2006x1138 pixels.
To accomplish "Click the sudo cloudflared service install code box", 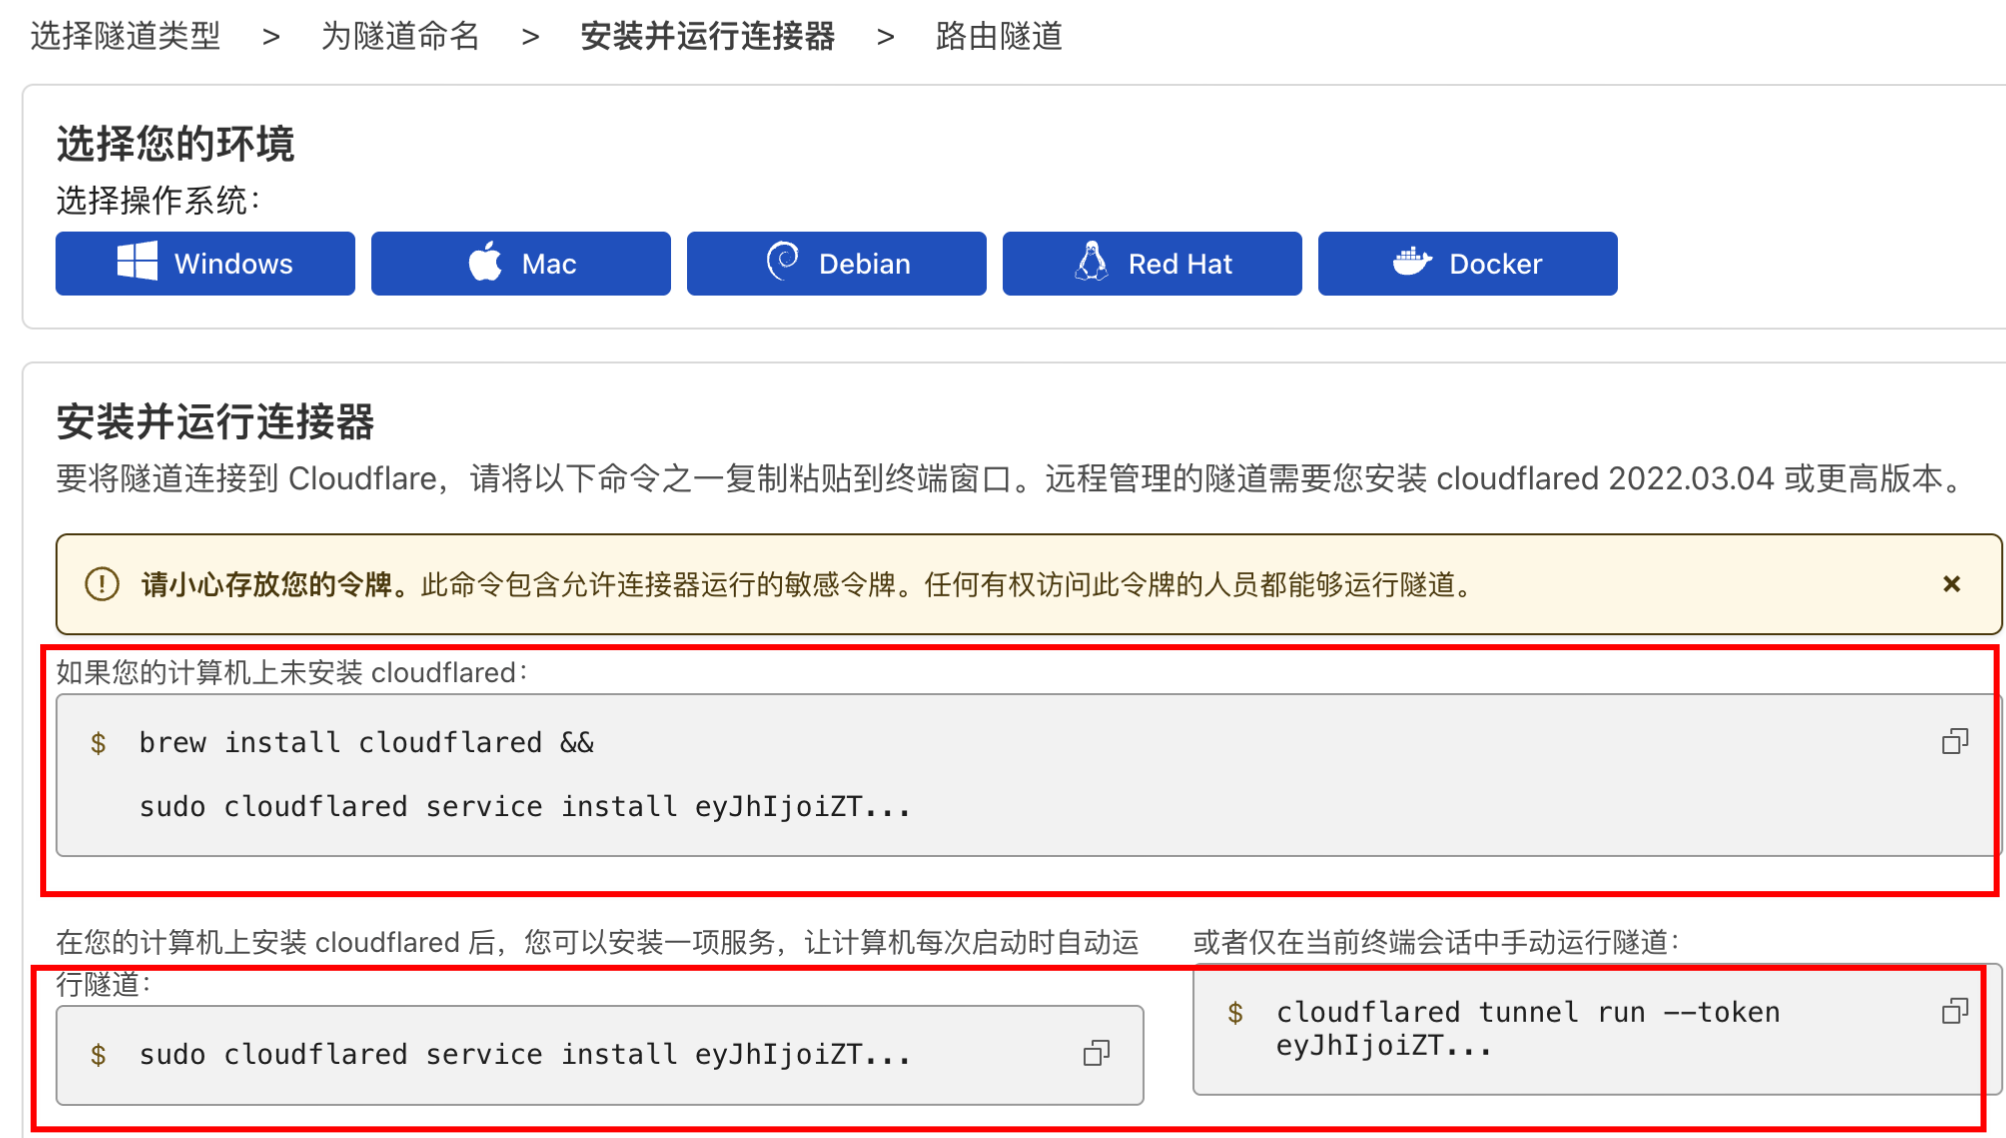I will [600, 1055].
